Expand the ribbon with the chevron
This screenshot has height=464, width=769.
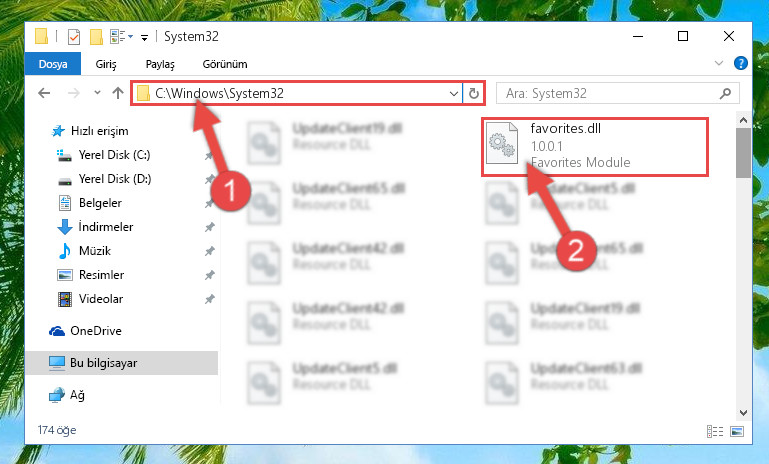[719, 63]
